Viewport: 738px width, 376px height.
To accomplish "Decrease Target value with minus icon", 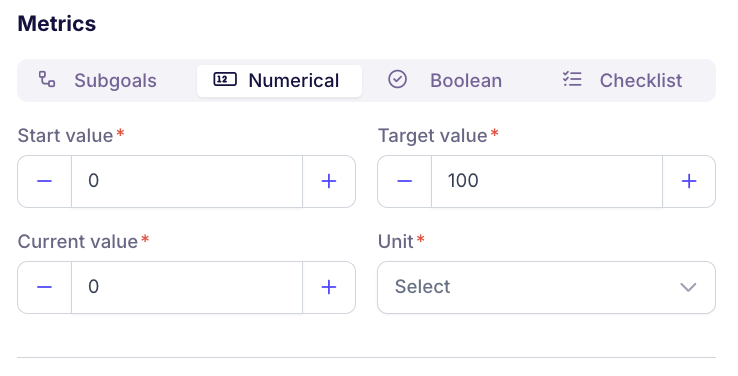I will pyautogui.click(x=405, y=181).
